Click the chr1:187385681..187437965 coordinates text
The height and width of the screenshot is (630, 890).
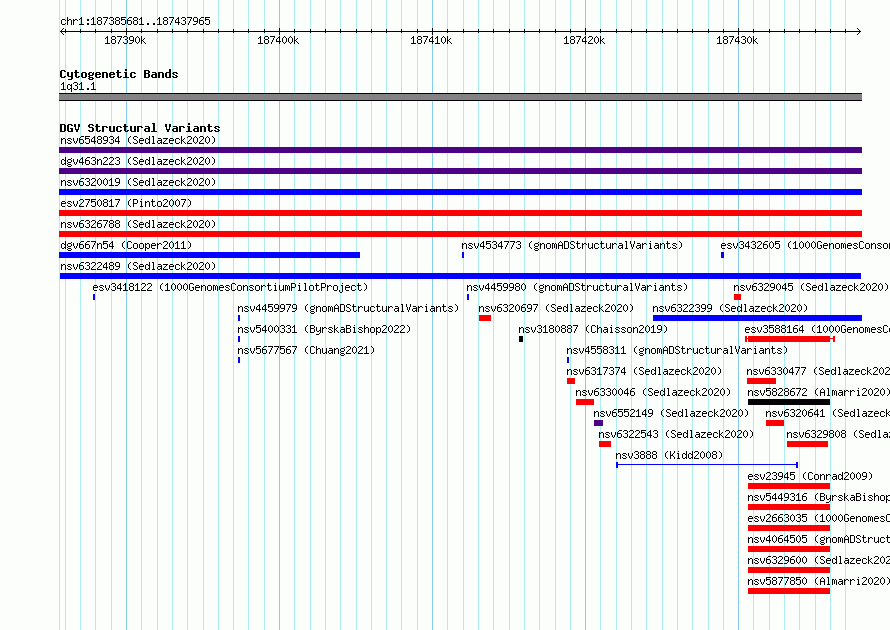point(135,22)
